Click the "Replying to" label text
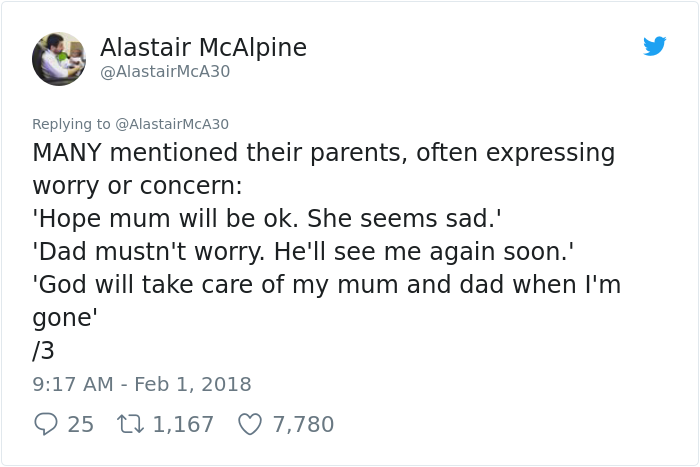The width and height of the screenshot is (700, 467). pyautogui.click(x=71, y=124)
